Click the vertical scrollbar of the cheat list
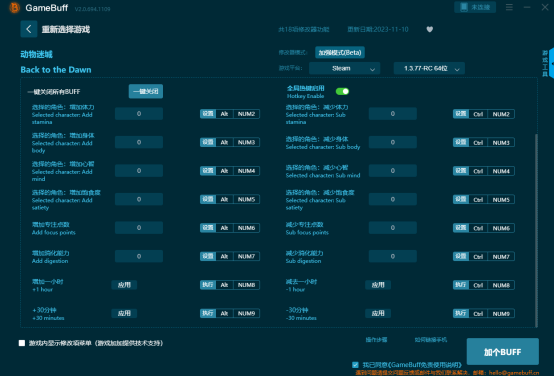This screenshot has height=376, width=554. pos(536,230)
